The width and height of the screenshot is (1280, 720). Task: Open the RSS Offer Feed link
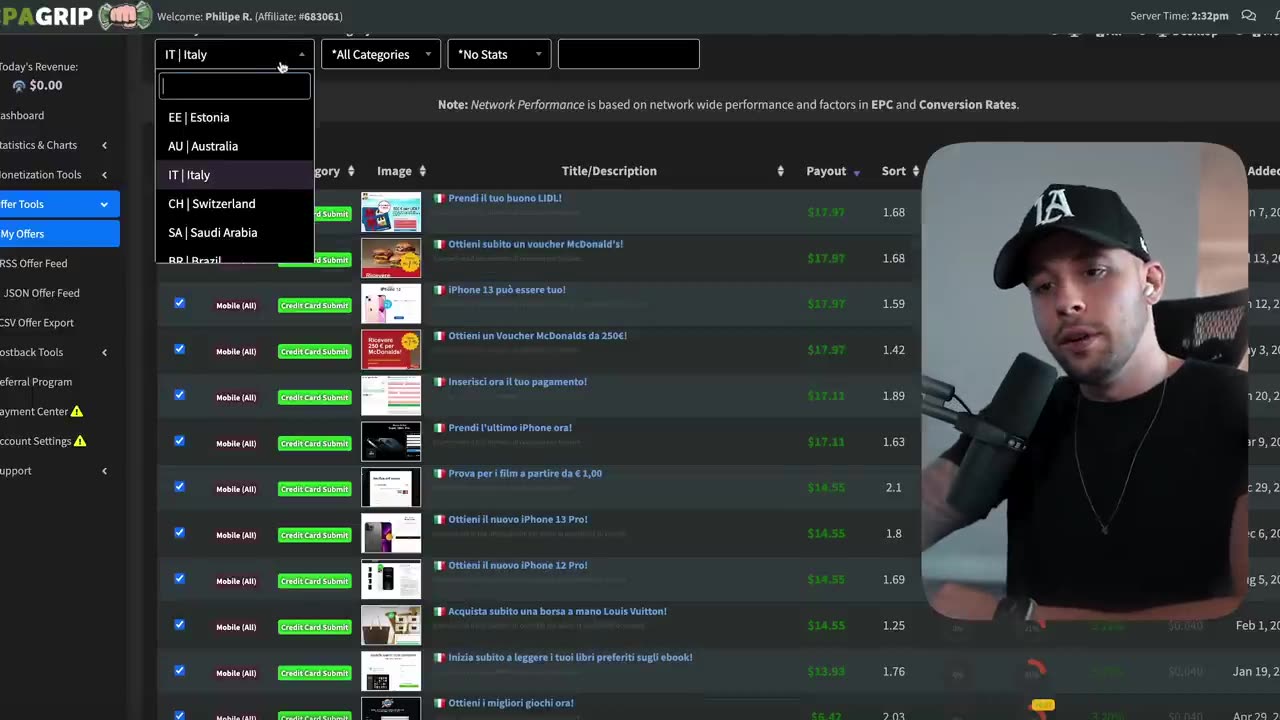click(x=35, y=263)
